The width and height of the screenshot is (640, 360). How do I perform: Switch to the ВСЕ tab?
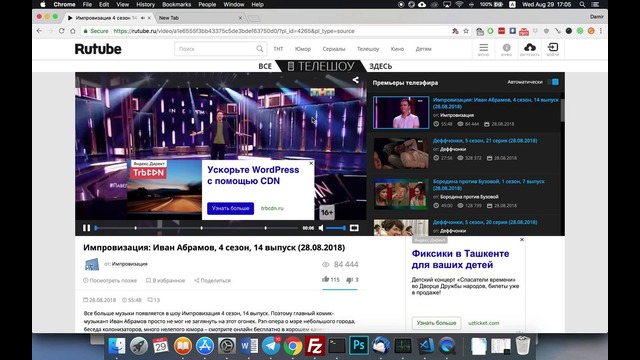[x=265, y=66]
